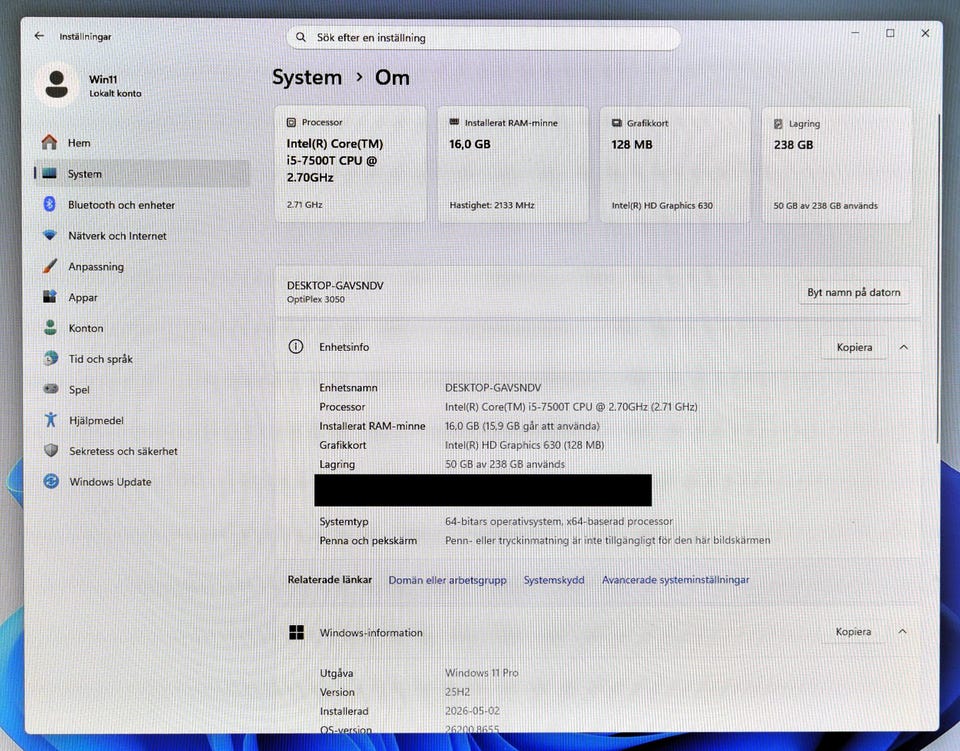Click the Windows-information logo icon

click(x=296, y=632)
